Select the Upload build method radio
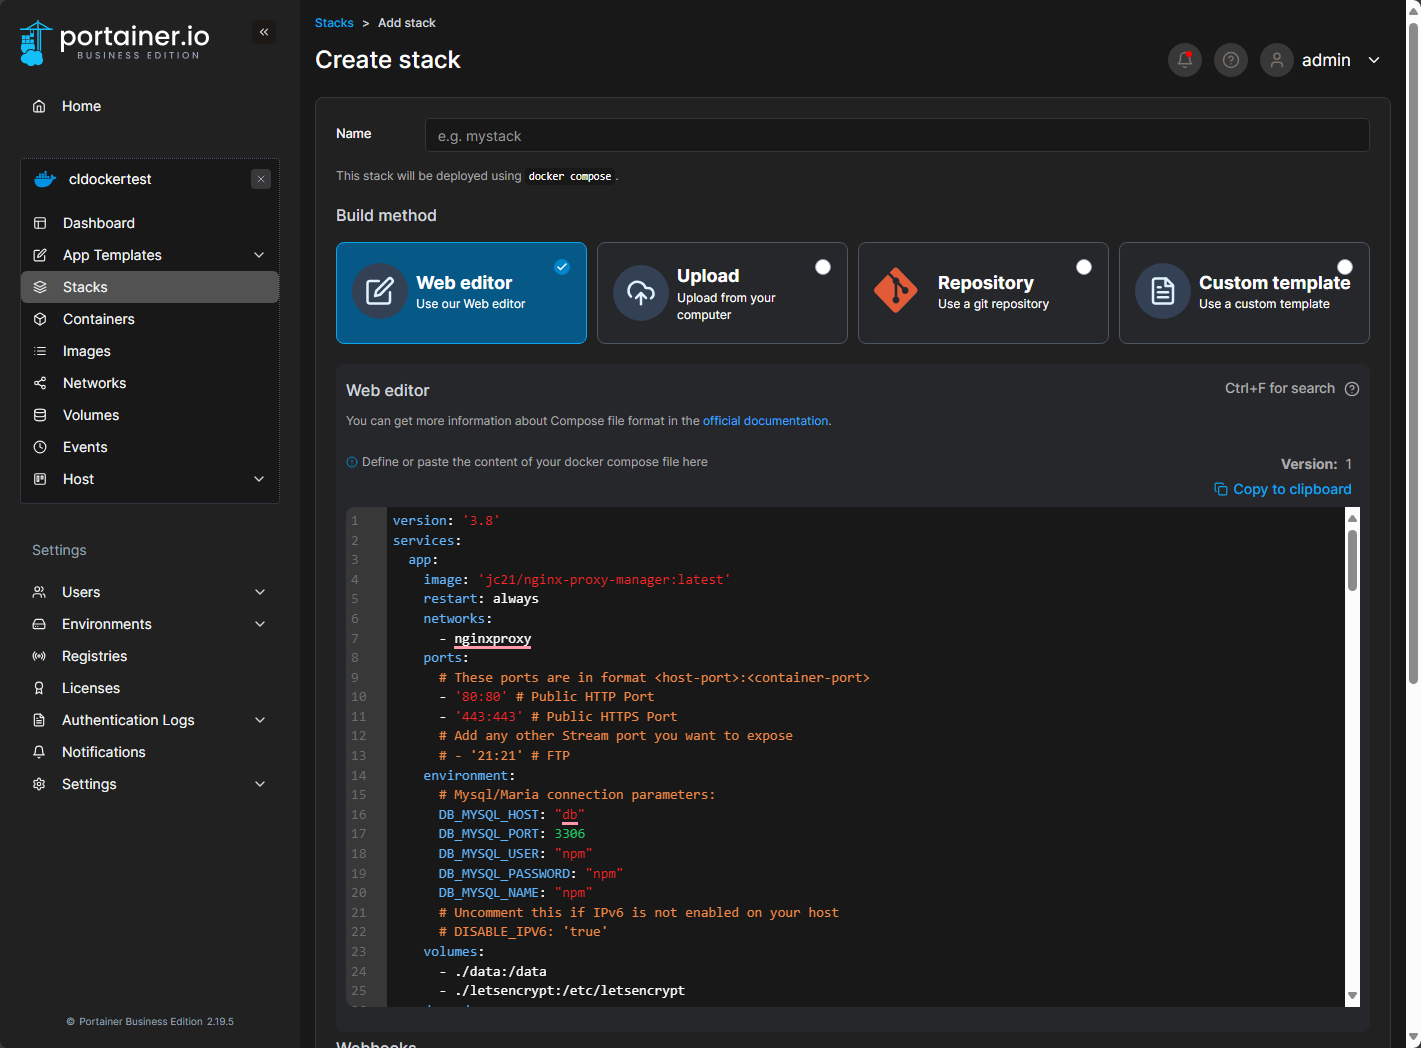Image resolution: width=1421 pixels, height=1048 pixels. point(822,267)
